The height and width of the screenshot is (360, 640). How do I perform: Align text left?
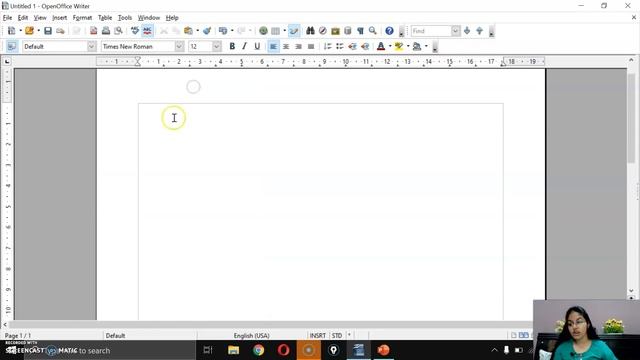click(x=273, y=46)
